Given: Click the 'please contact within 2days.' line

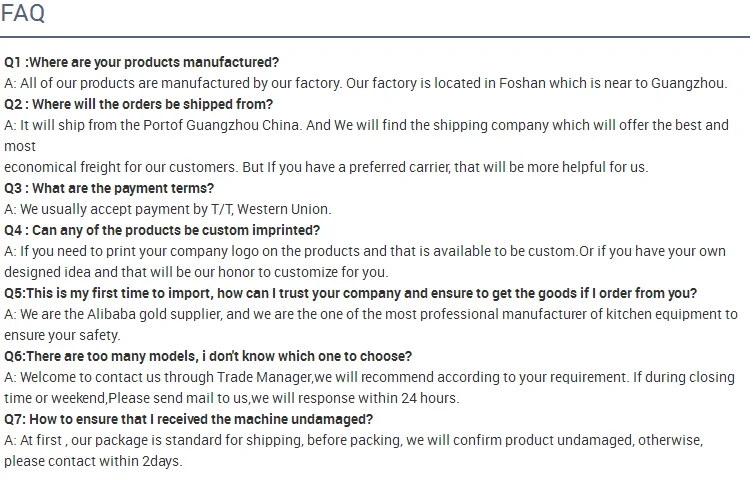Looking at the screenshot, I should coord(93,461).
